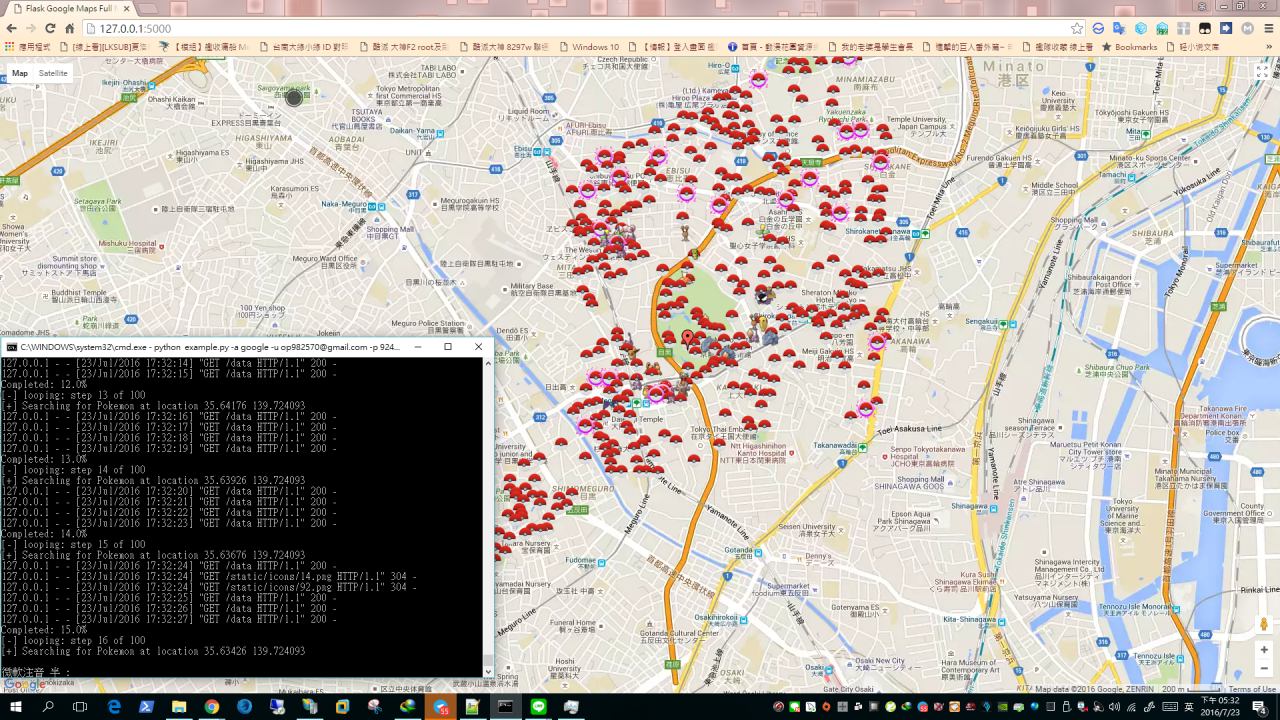This screenshot has height=720, width=1280.
Task: Open the cmd.exe window system menu icon
Action: pyautogui.click(x=11, y=347)
